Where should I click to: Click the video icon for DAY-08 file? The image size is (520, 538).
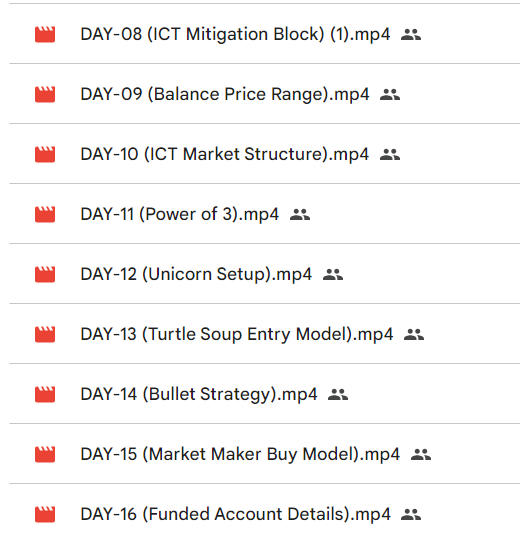(45, 34)
